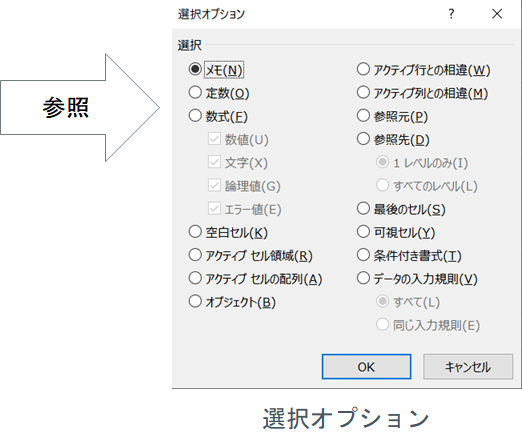Click the OK button
Screen dimensions: 522x446
366,367
